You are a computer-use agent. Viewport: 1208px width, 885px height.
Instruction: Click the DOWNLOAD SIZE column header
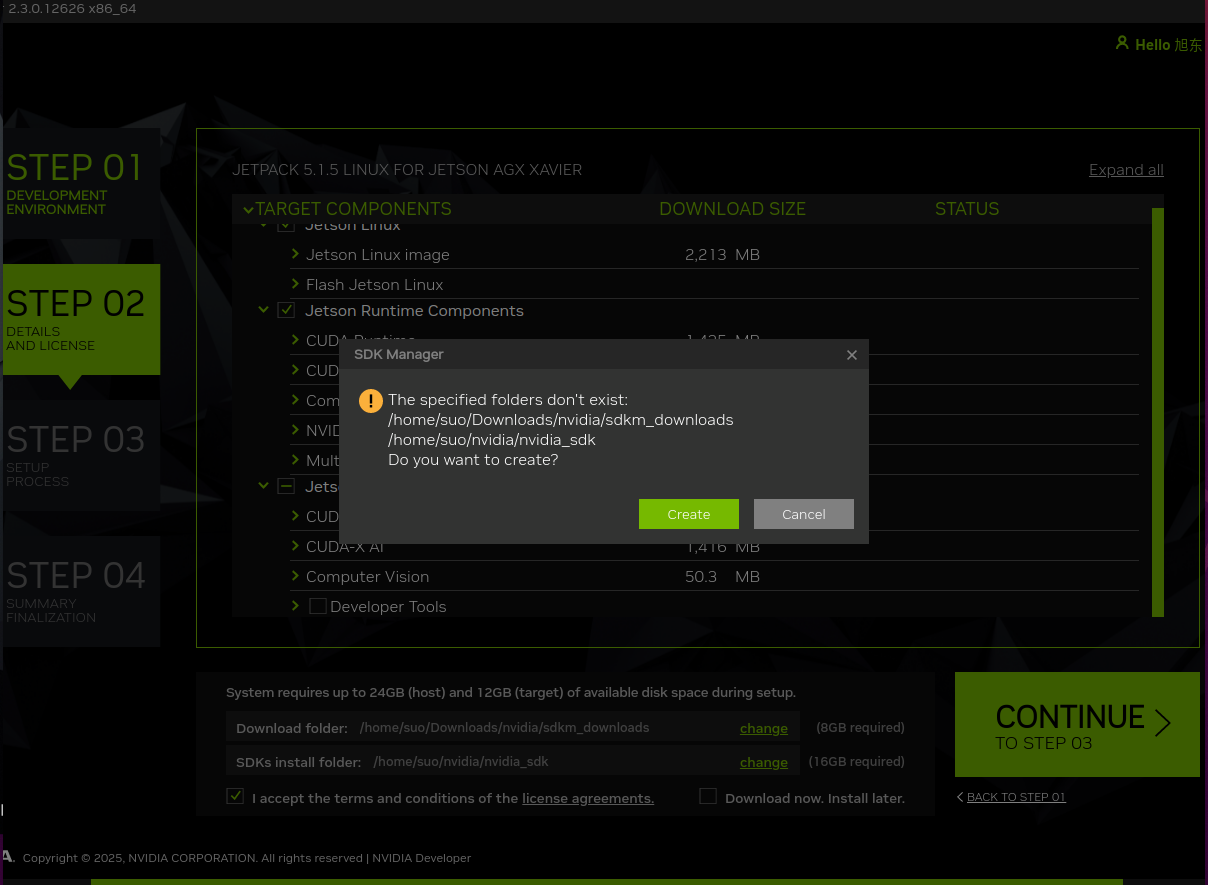click(732, 209)
